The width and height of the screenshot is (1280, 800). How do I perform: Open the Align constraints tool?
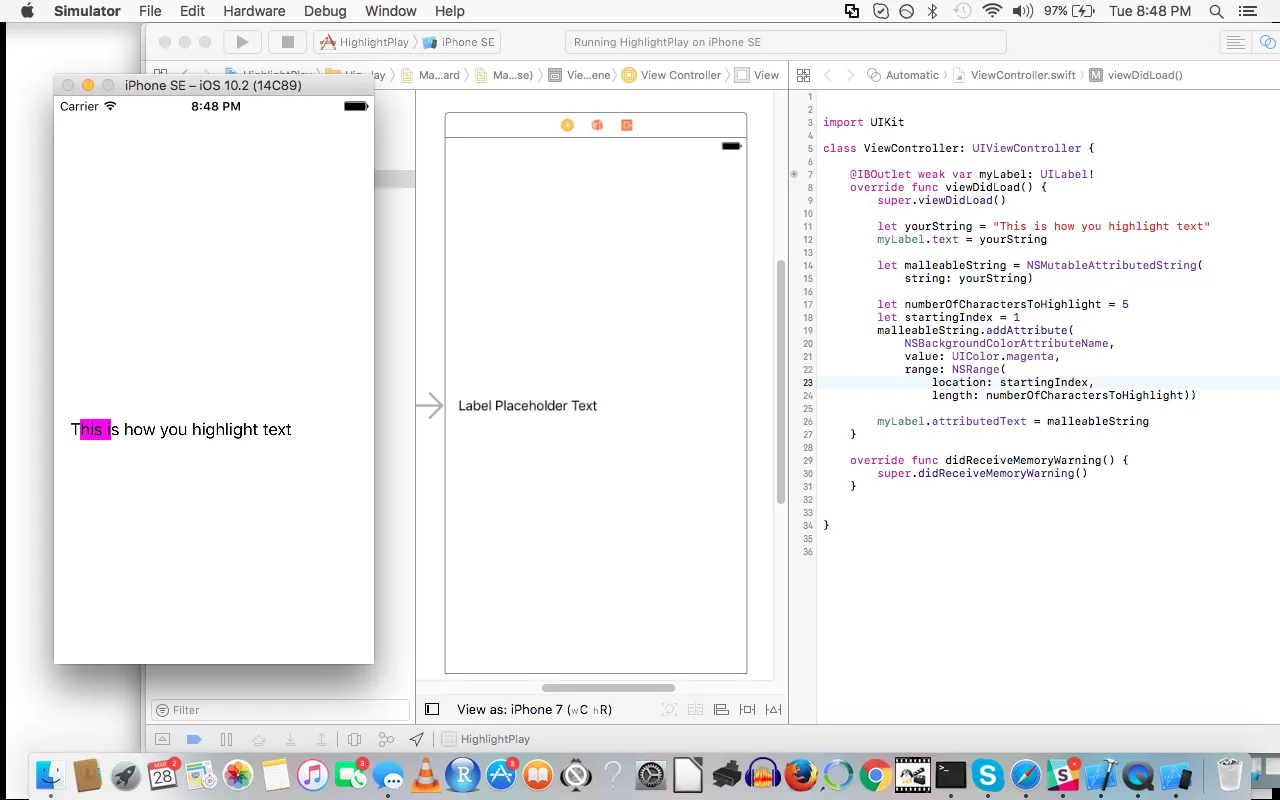(x=721, y=710)
